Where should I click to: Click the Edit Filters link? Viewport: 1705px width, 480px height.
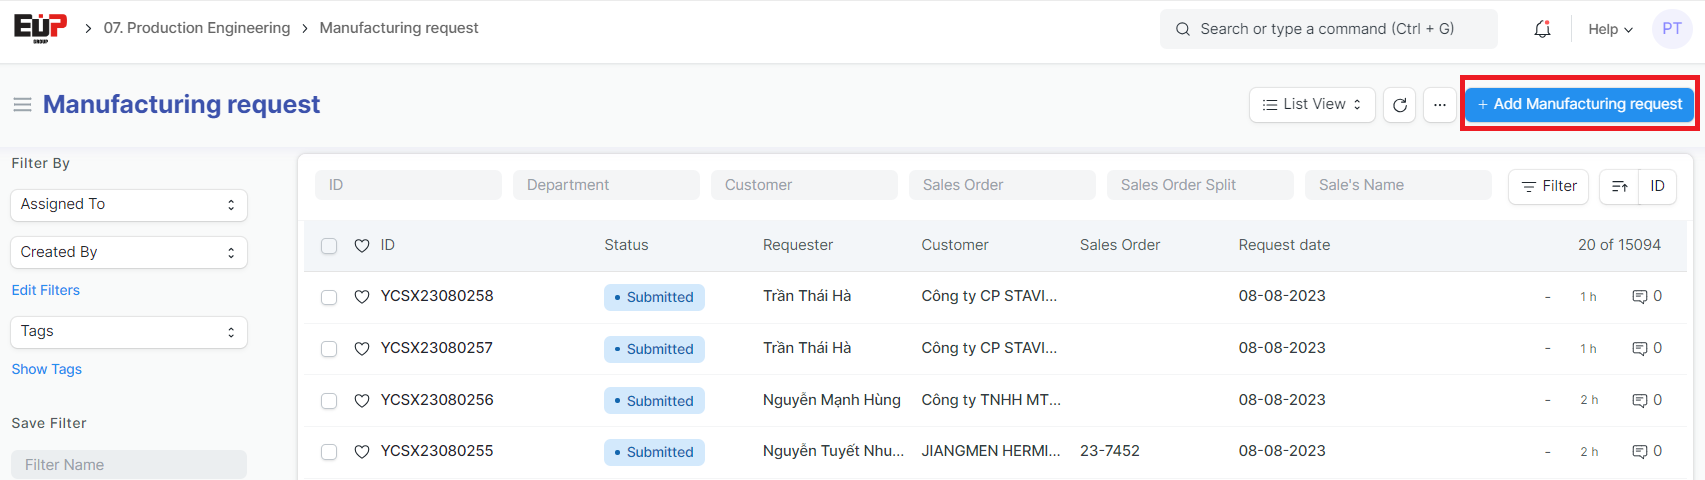(46, 290)
